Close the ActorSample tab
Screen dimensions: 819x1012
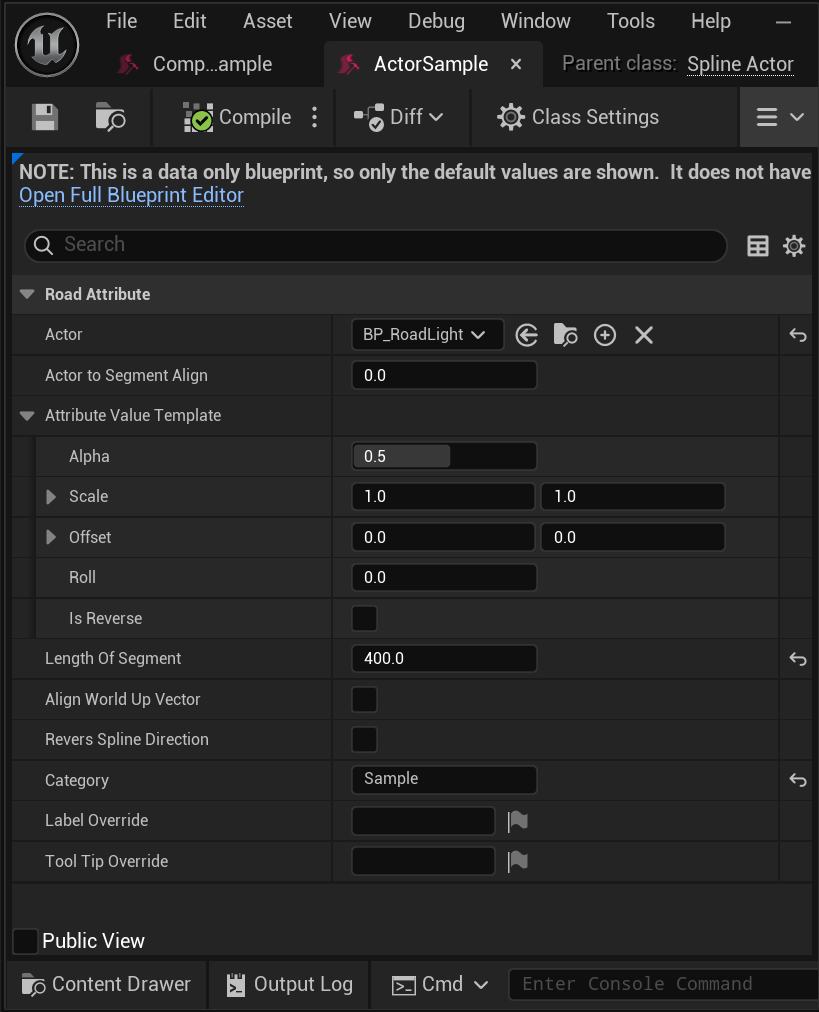click(516, 65)
